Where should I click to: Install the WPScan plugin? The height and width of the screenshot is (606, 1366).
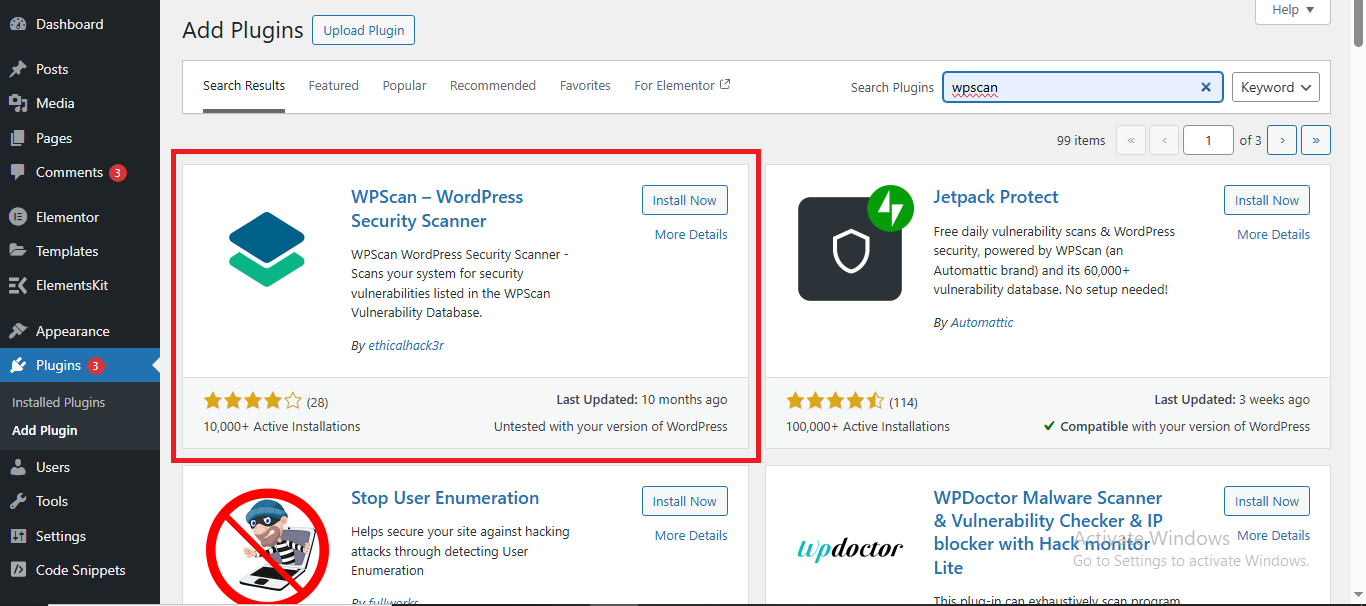[685, 200]
